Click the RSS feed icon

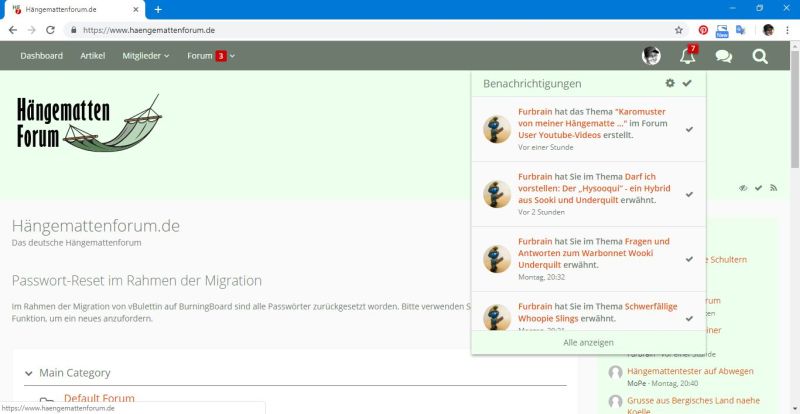click(773, 188)
